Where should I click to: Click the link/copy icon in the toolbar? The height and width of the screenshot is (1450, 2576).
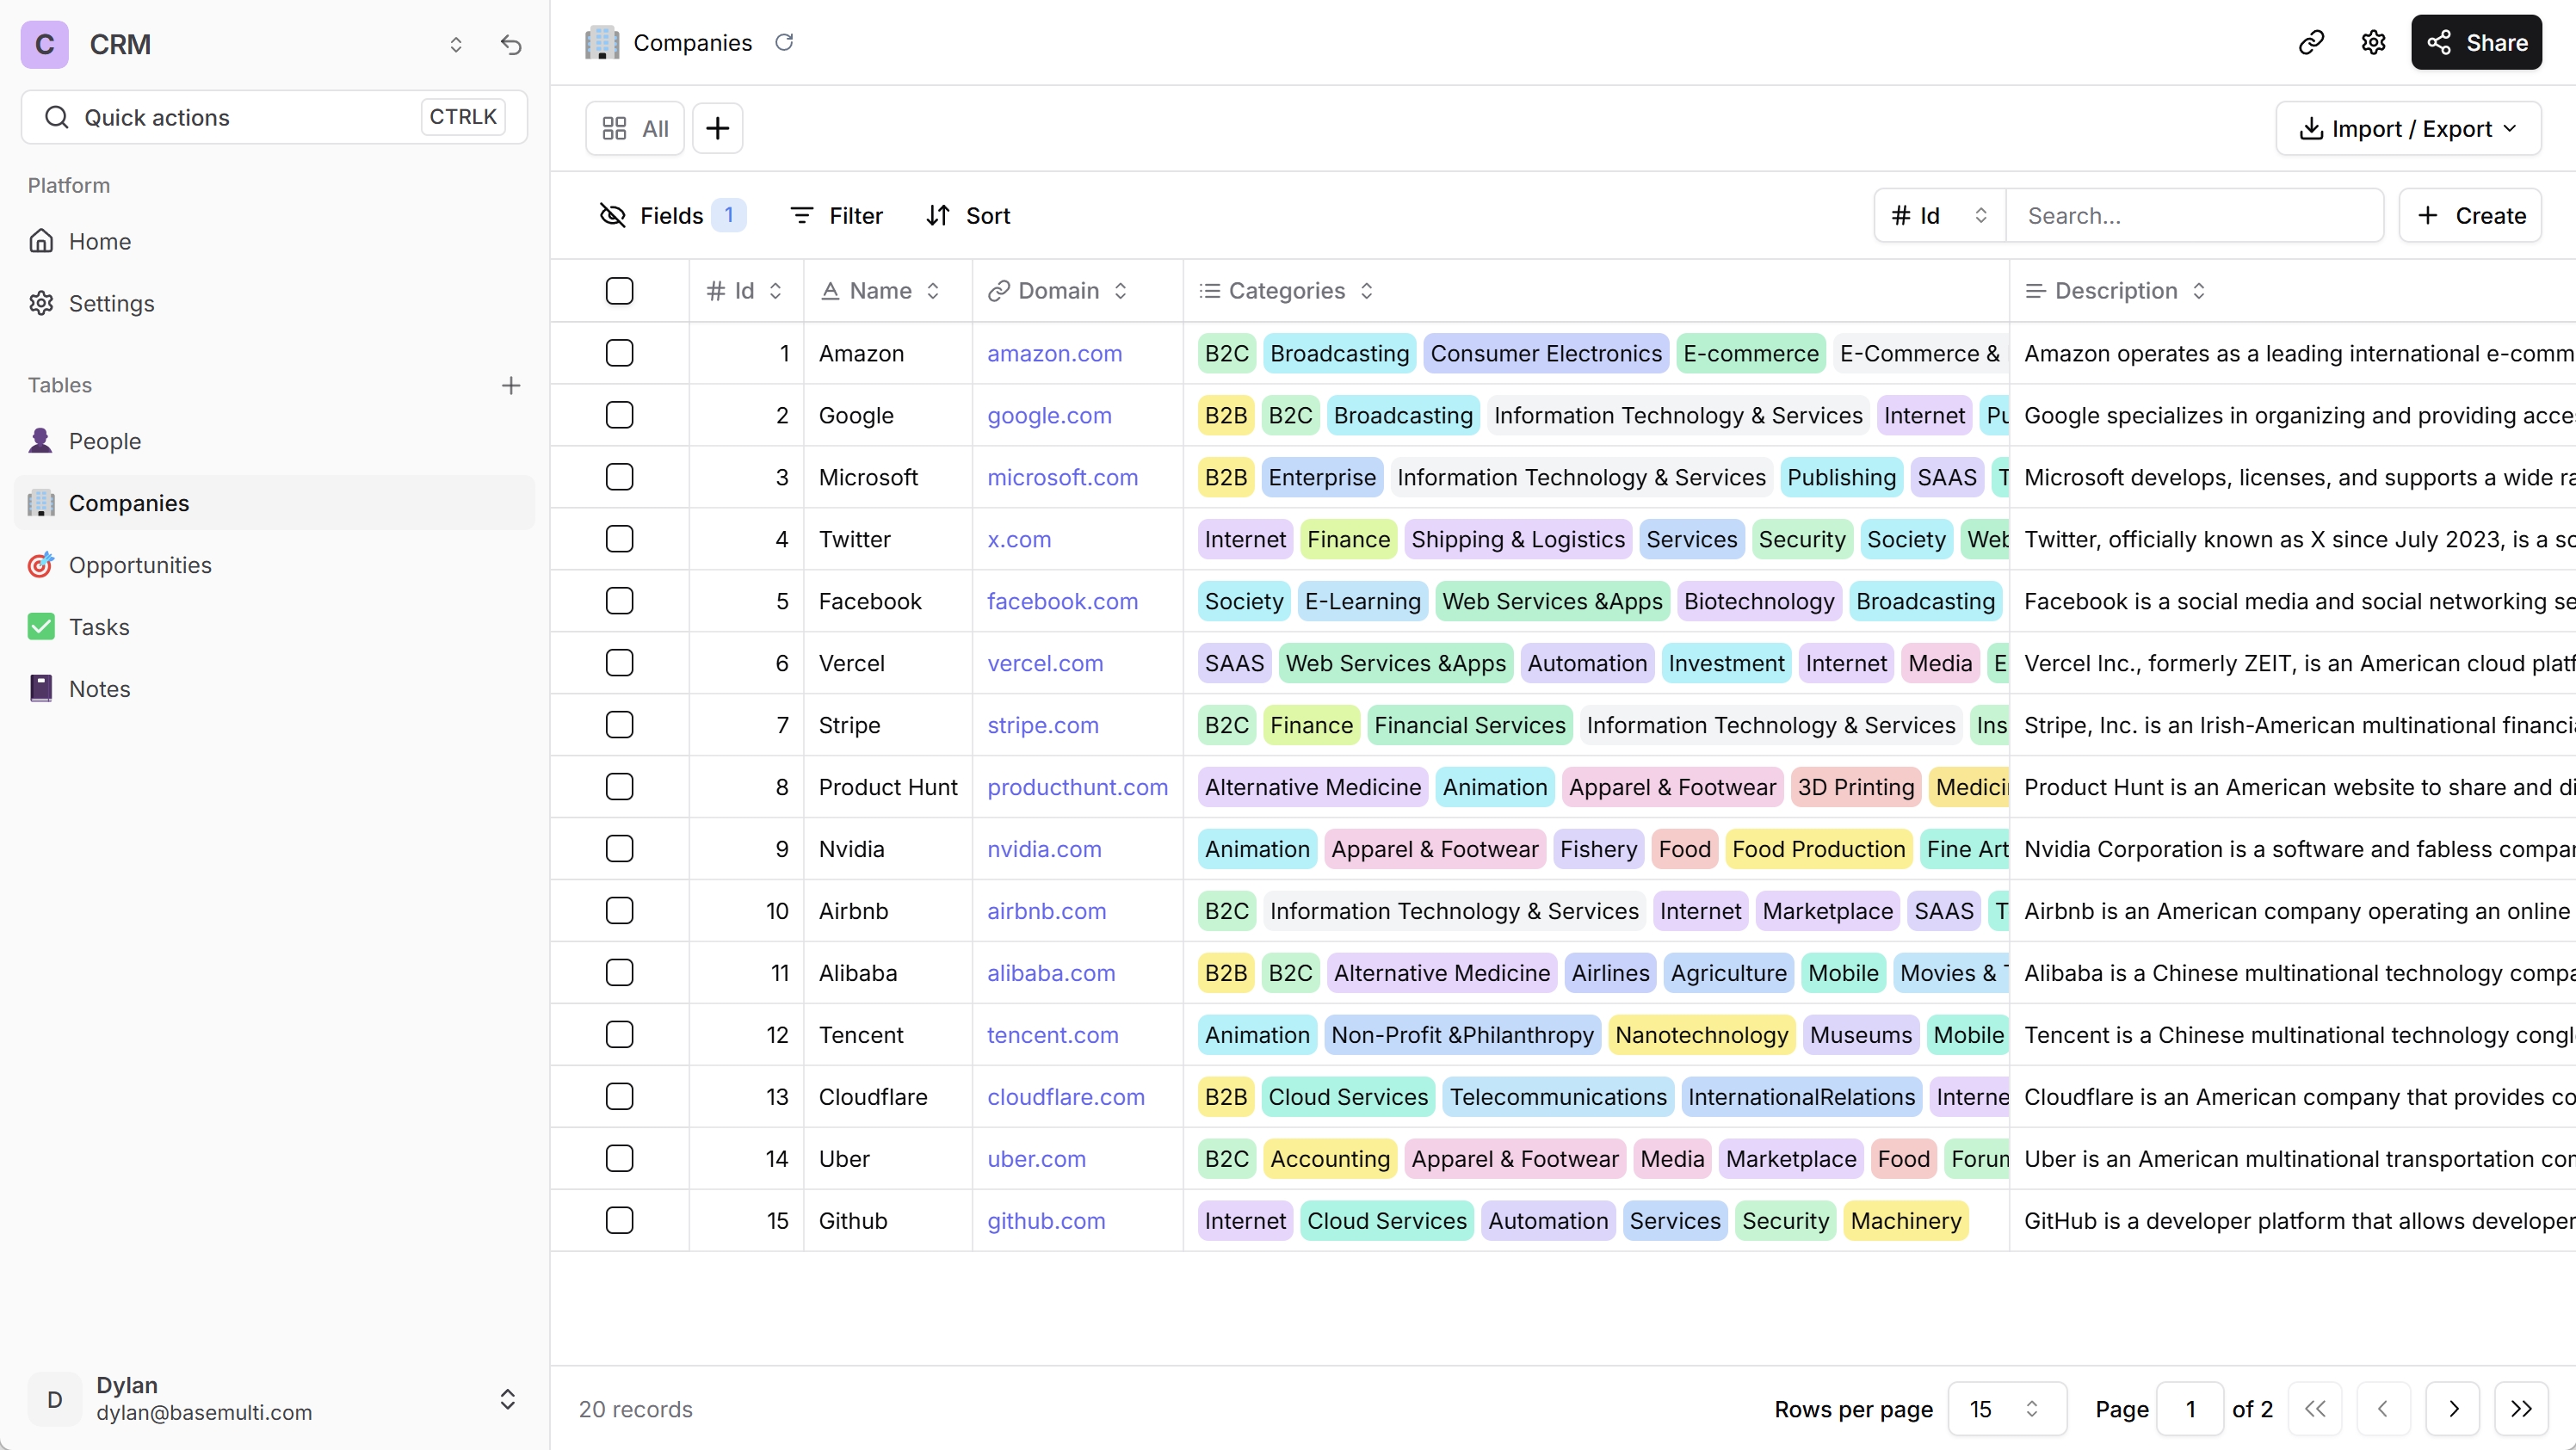(2311, 42)
